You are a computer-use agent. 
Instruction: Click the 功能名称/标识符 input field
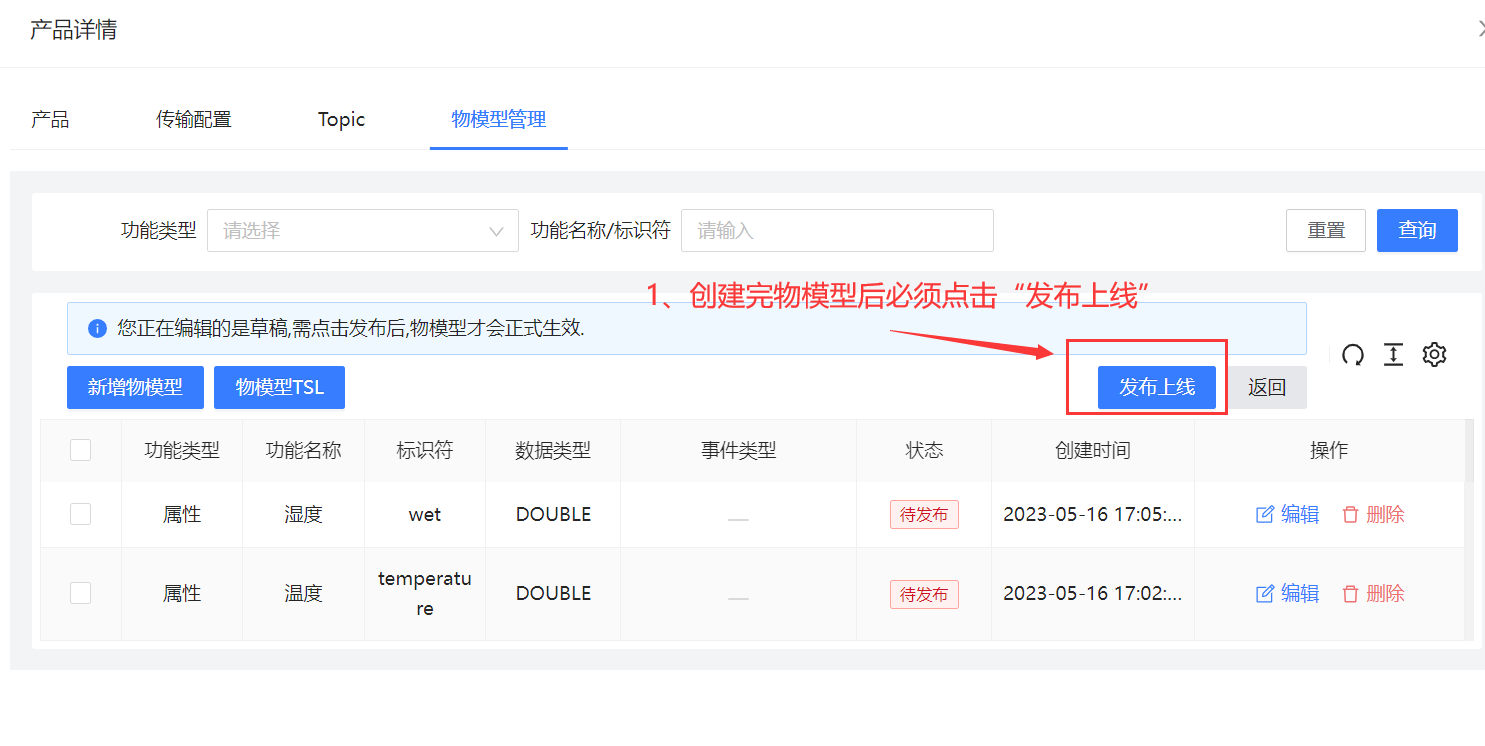(836, 231)
